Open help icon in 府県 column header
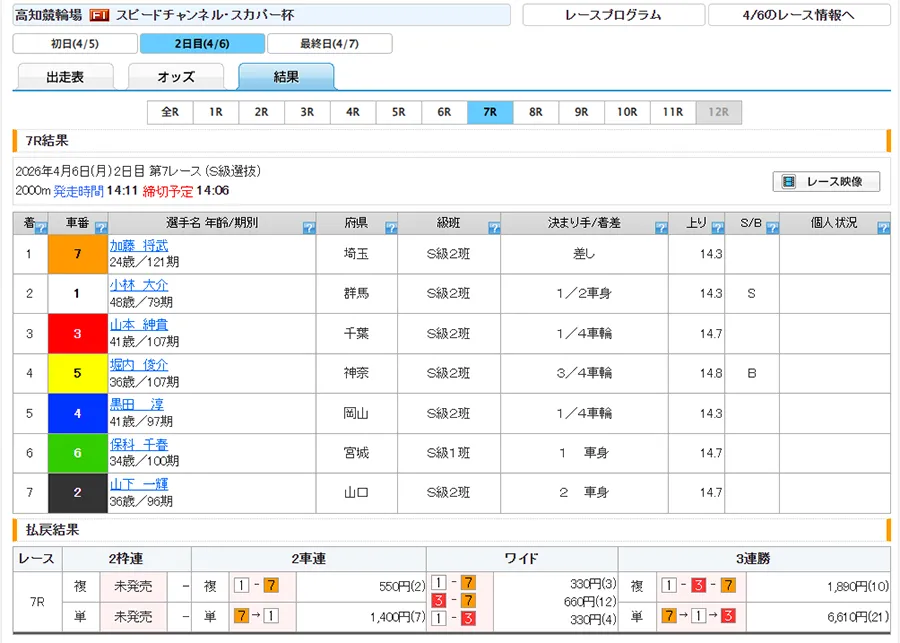Image resolution: width=900 pixels, height=643 pixels. pyautogui.click(x=390, y=228)
